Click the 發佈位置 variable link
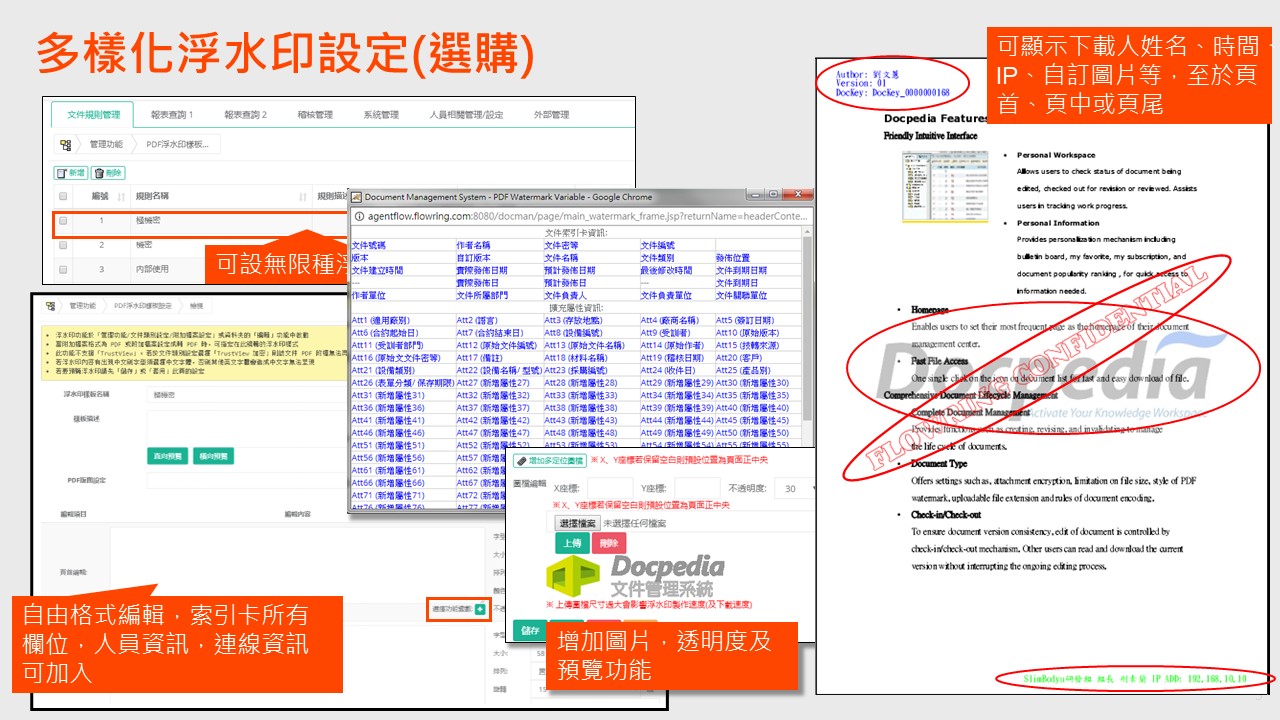The image size is (1280, 720). [x=733, y=258]
